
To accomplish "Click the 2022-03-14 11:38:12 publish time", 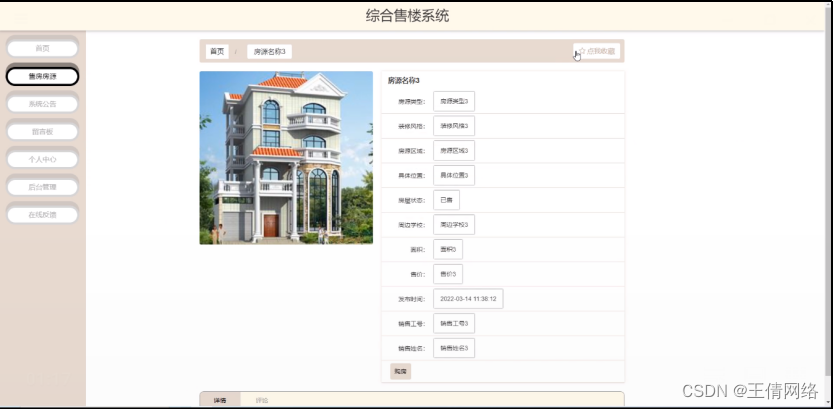I will pyautogui.click(x=468, y=299).
